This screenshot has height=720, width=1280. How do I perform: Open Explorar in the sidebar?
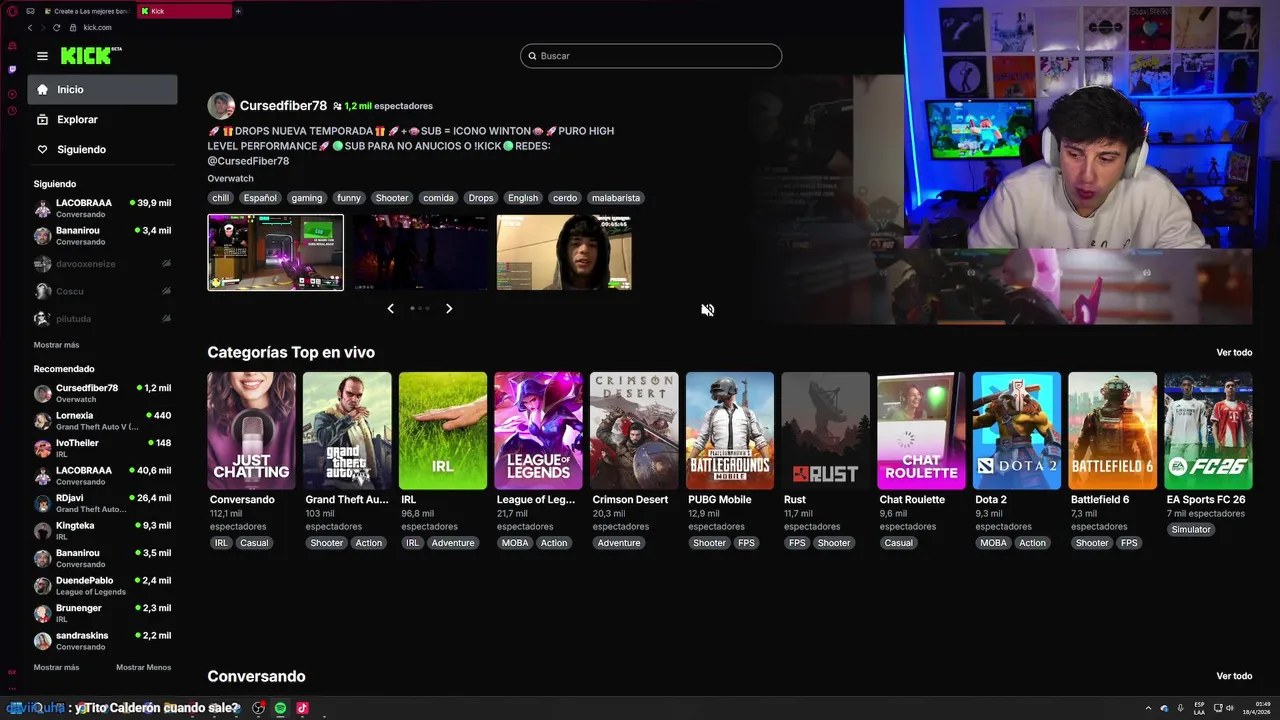103,119
